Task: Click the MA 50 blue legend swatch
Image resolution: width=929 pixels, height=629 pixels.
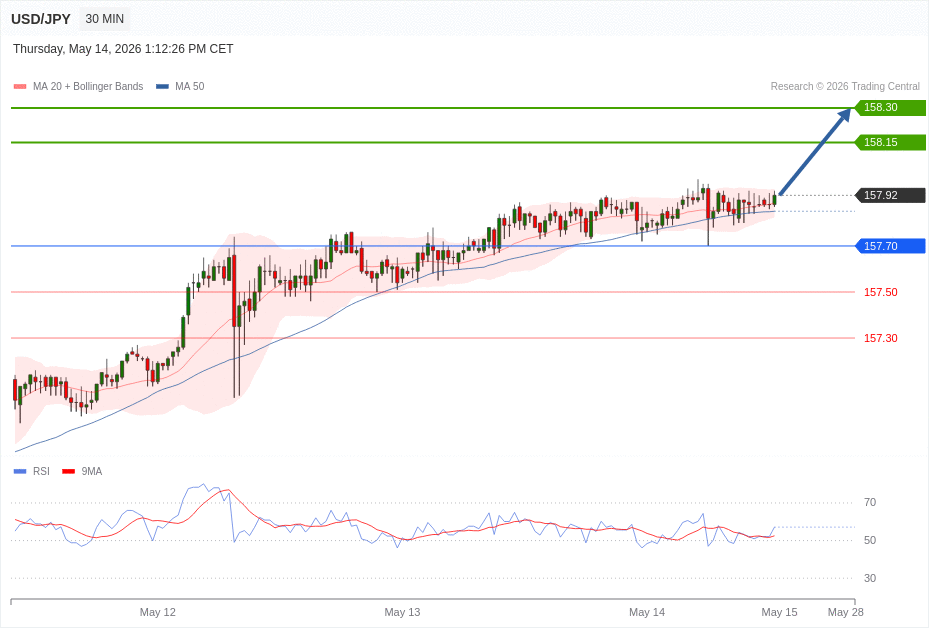Action: pyautogui.click(x=162, y=86)
